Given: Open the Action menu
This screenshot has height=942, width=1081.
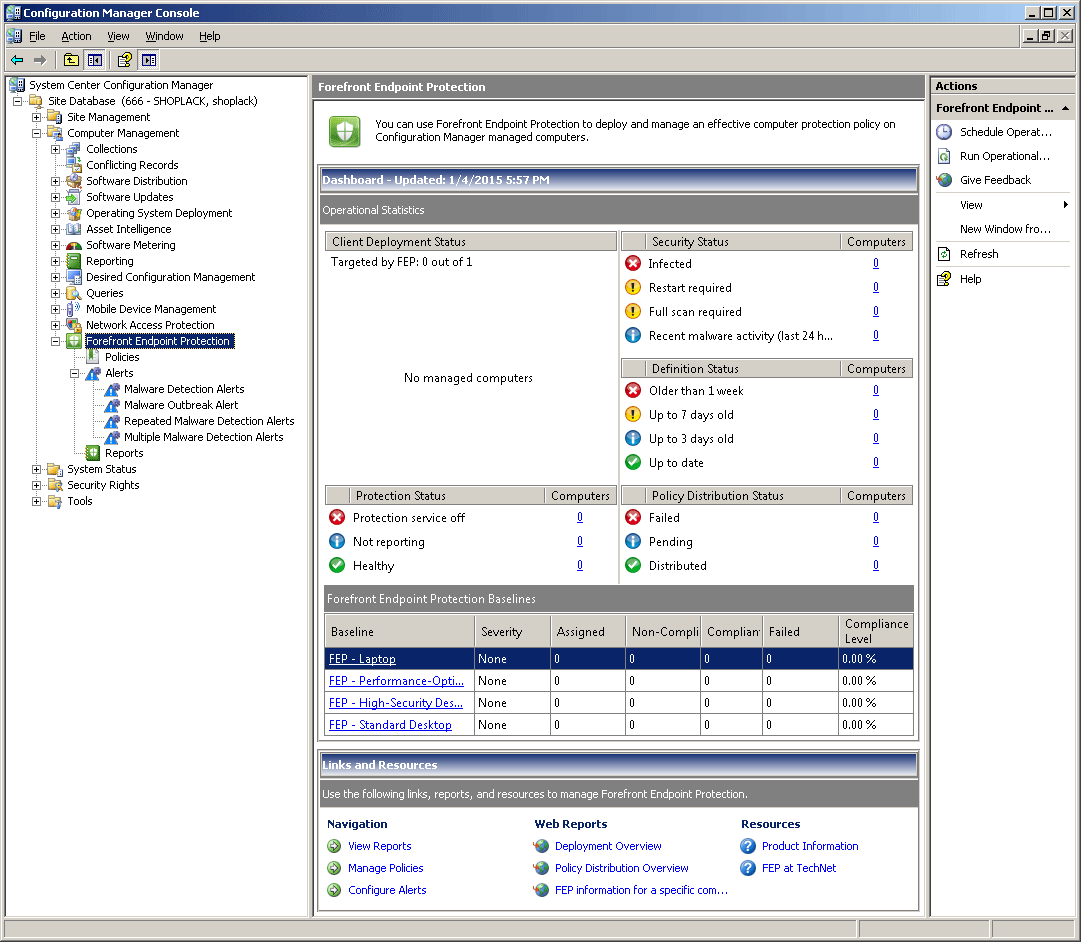Looking at the screenshot, I should point(76,36).
